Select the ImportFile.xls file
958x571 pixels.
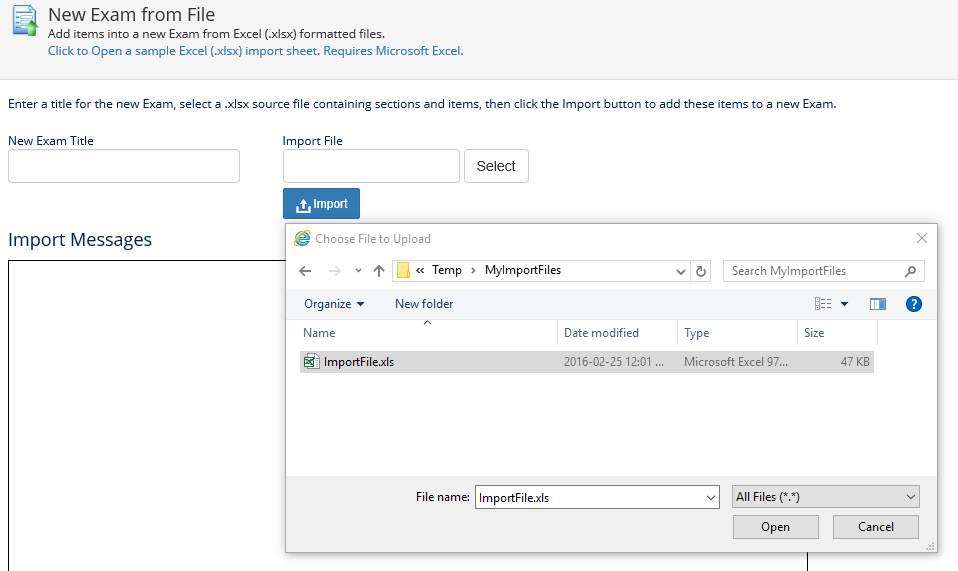click(358, 362)
